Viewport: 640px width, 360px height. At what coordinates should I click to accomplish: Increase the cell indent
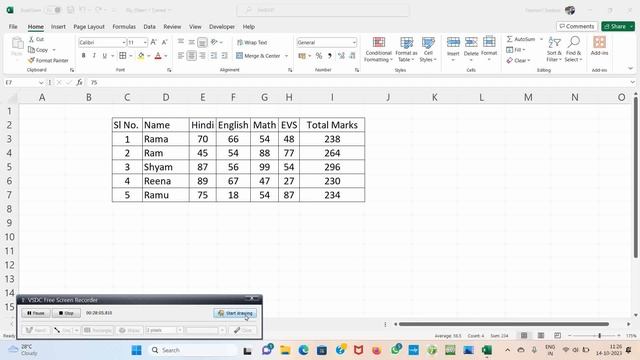pos(224,56)
